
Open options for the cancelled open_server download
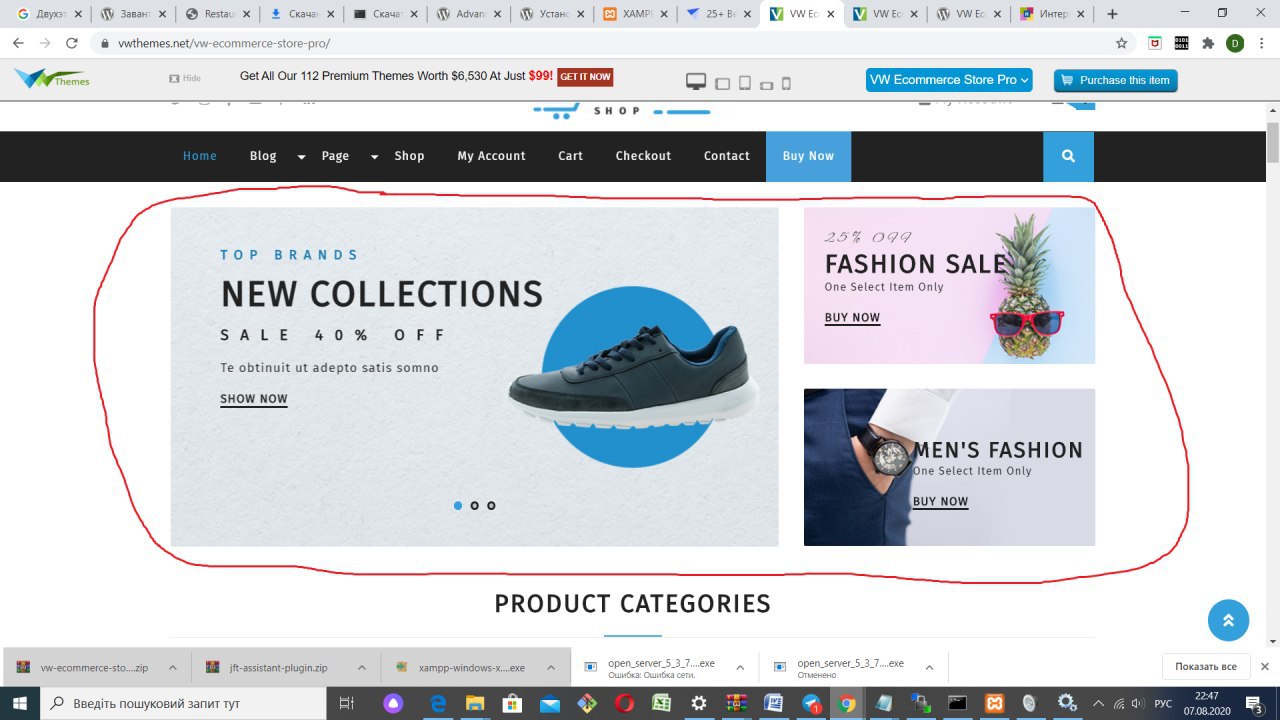929,667
